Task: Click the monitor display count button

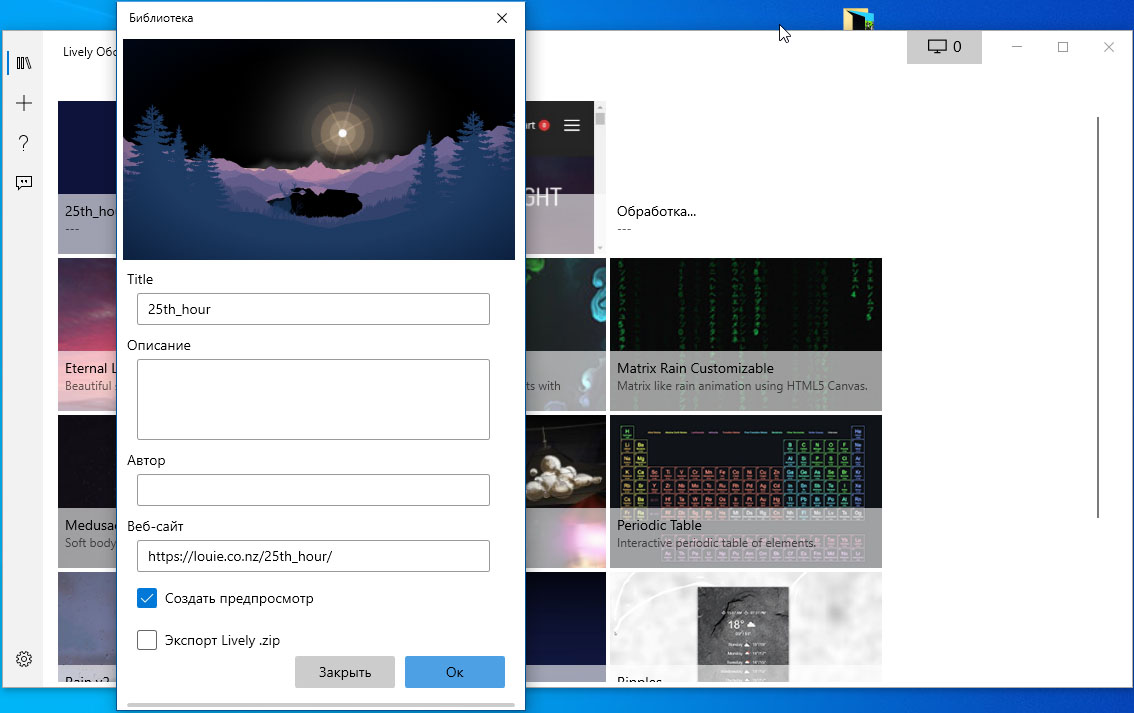Action: (x=944, y=47)
